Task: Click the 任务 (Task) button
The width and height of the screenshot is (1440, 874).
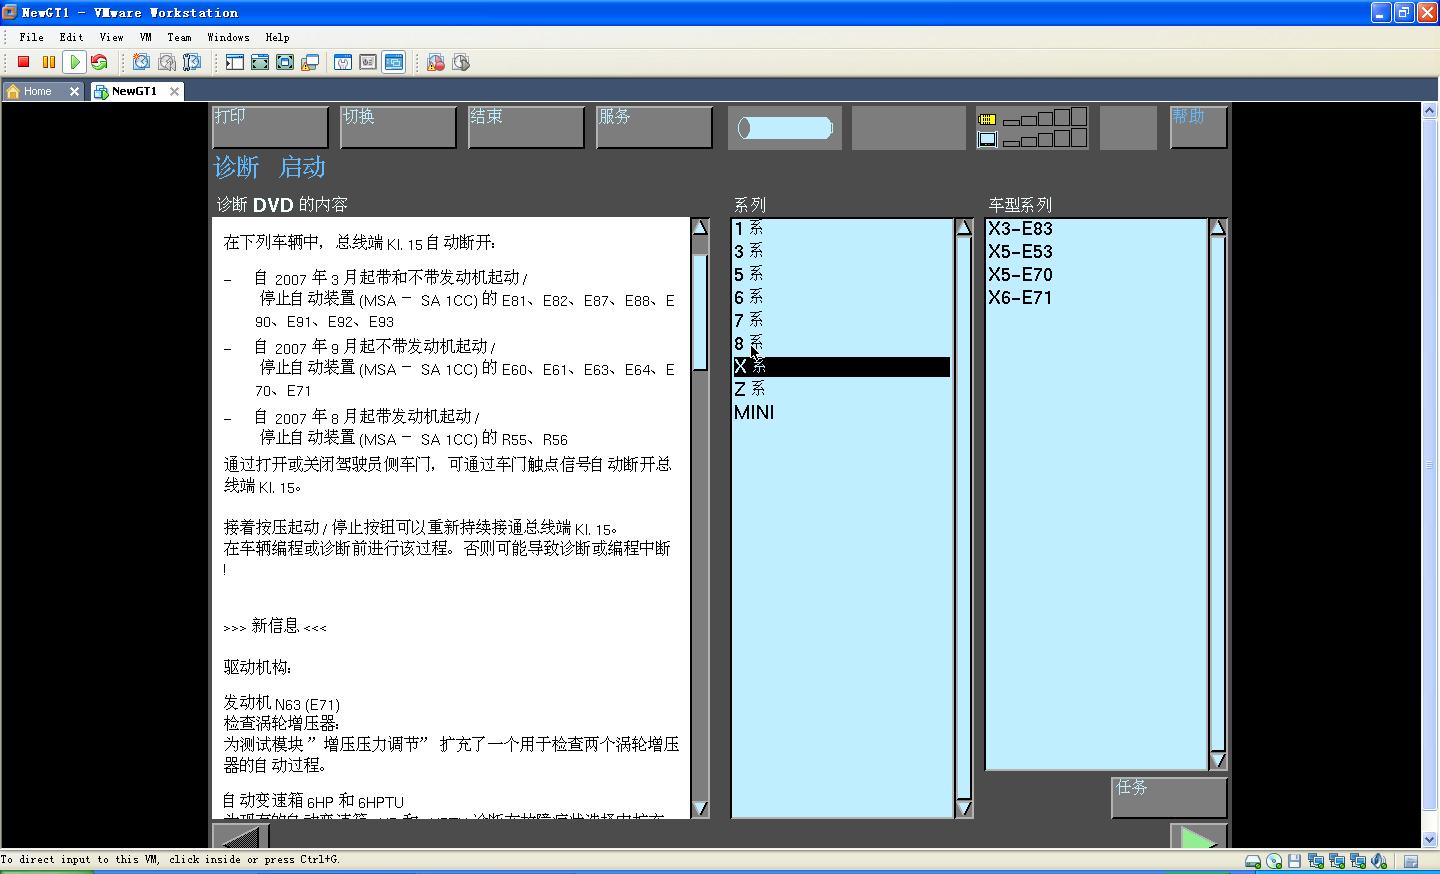Action: pyautogui.click(x=1169, y=797)
